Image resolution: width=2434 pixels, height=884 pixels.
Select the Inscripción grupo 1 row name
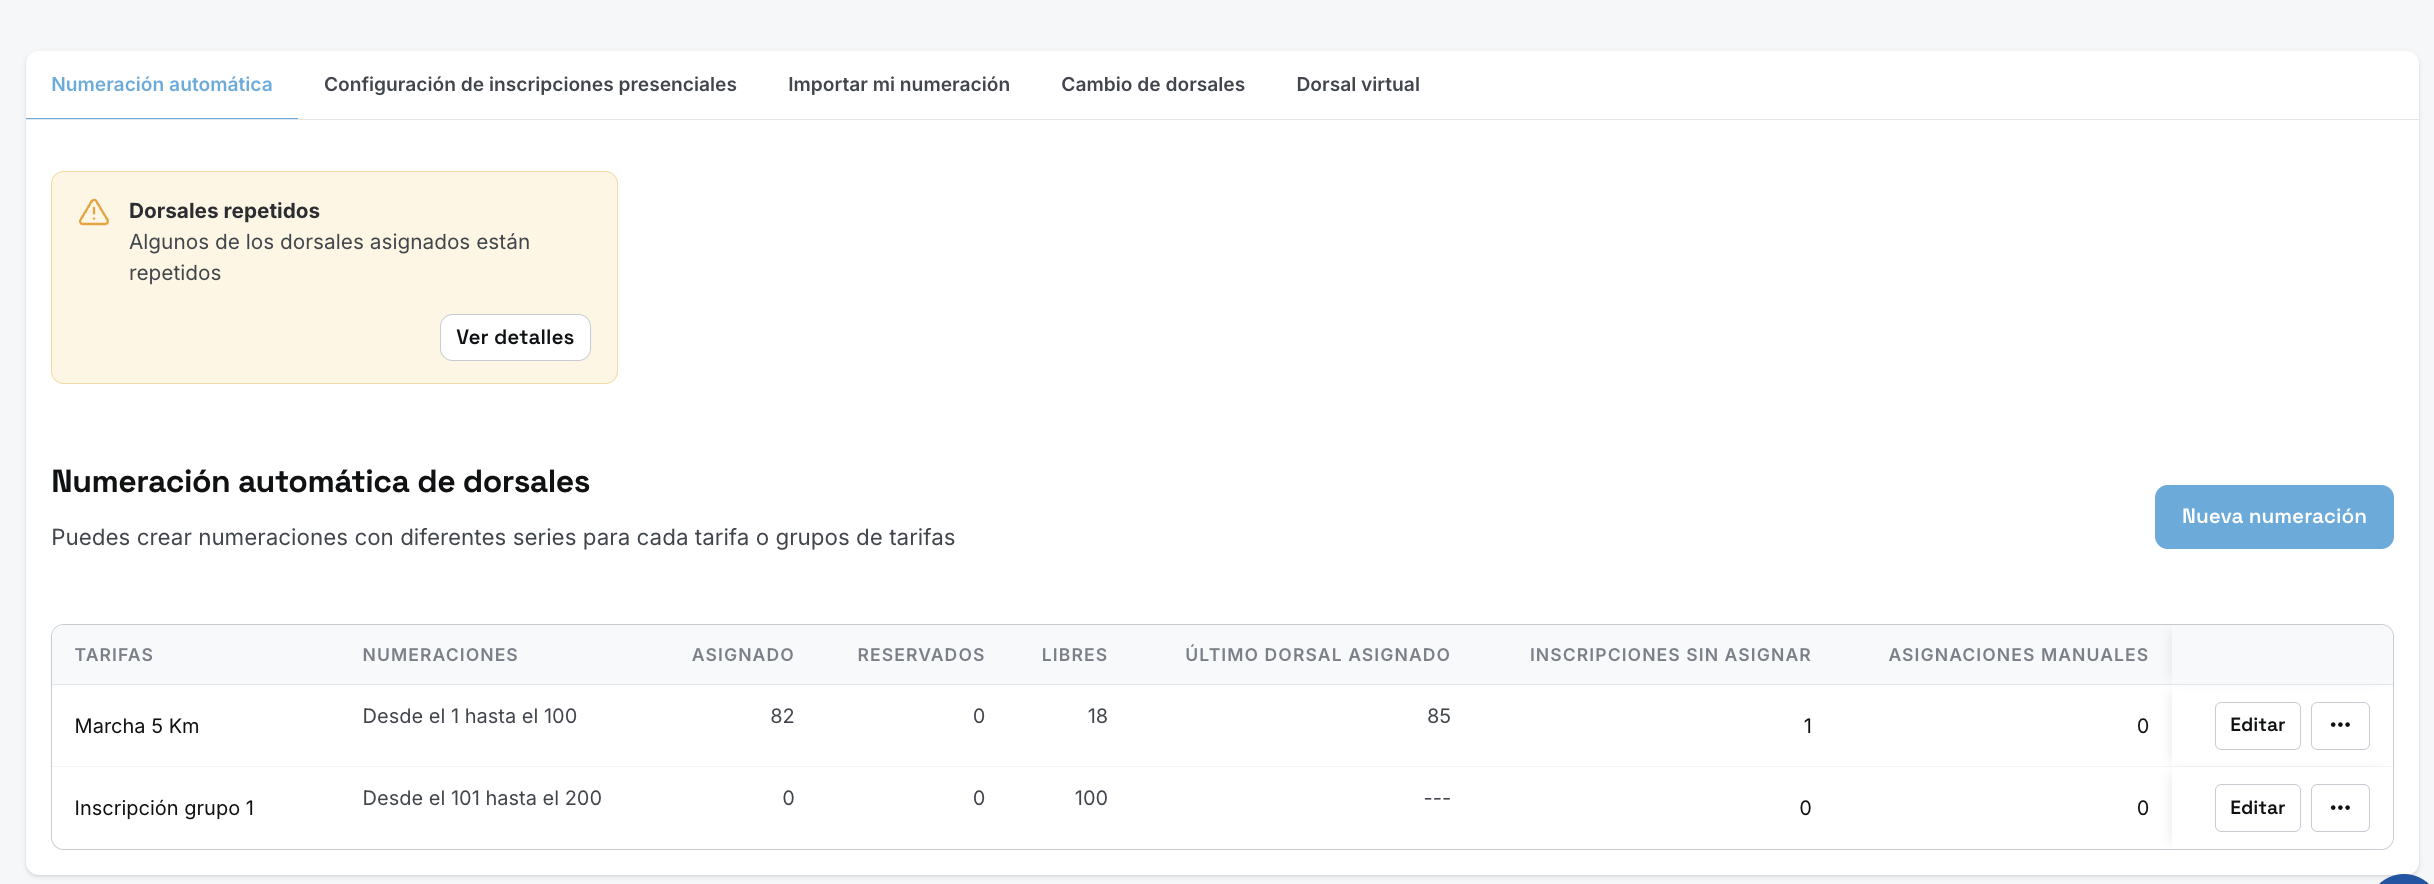(x=164, y=808)
